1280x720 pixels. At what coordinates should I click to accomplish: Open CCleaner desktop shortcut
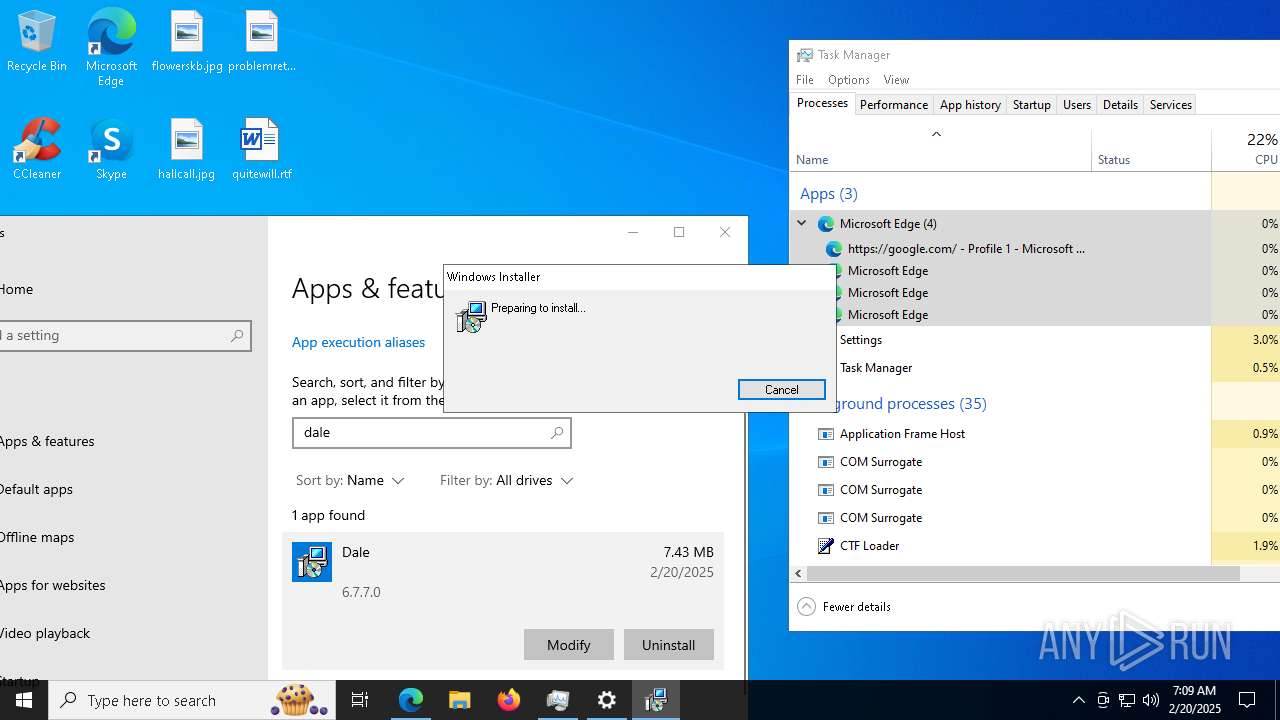[x=37, y=149]
